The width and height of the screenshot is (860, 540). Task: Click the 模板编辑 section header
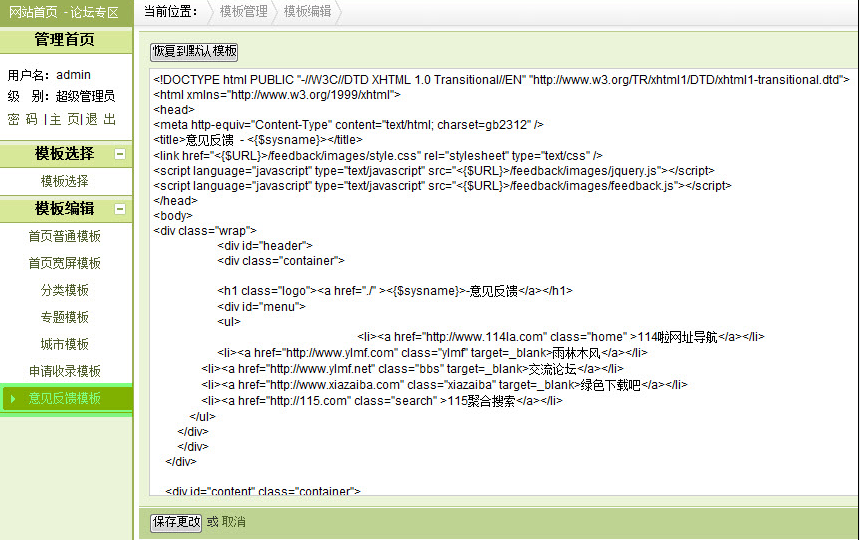click(x=65, y=208)
